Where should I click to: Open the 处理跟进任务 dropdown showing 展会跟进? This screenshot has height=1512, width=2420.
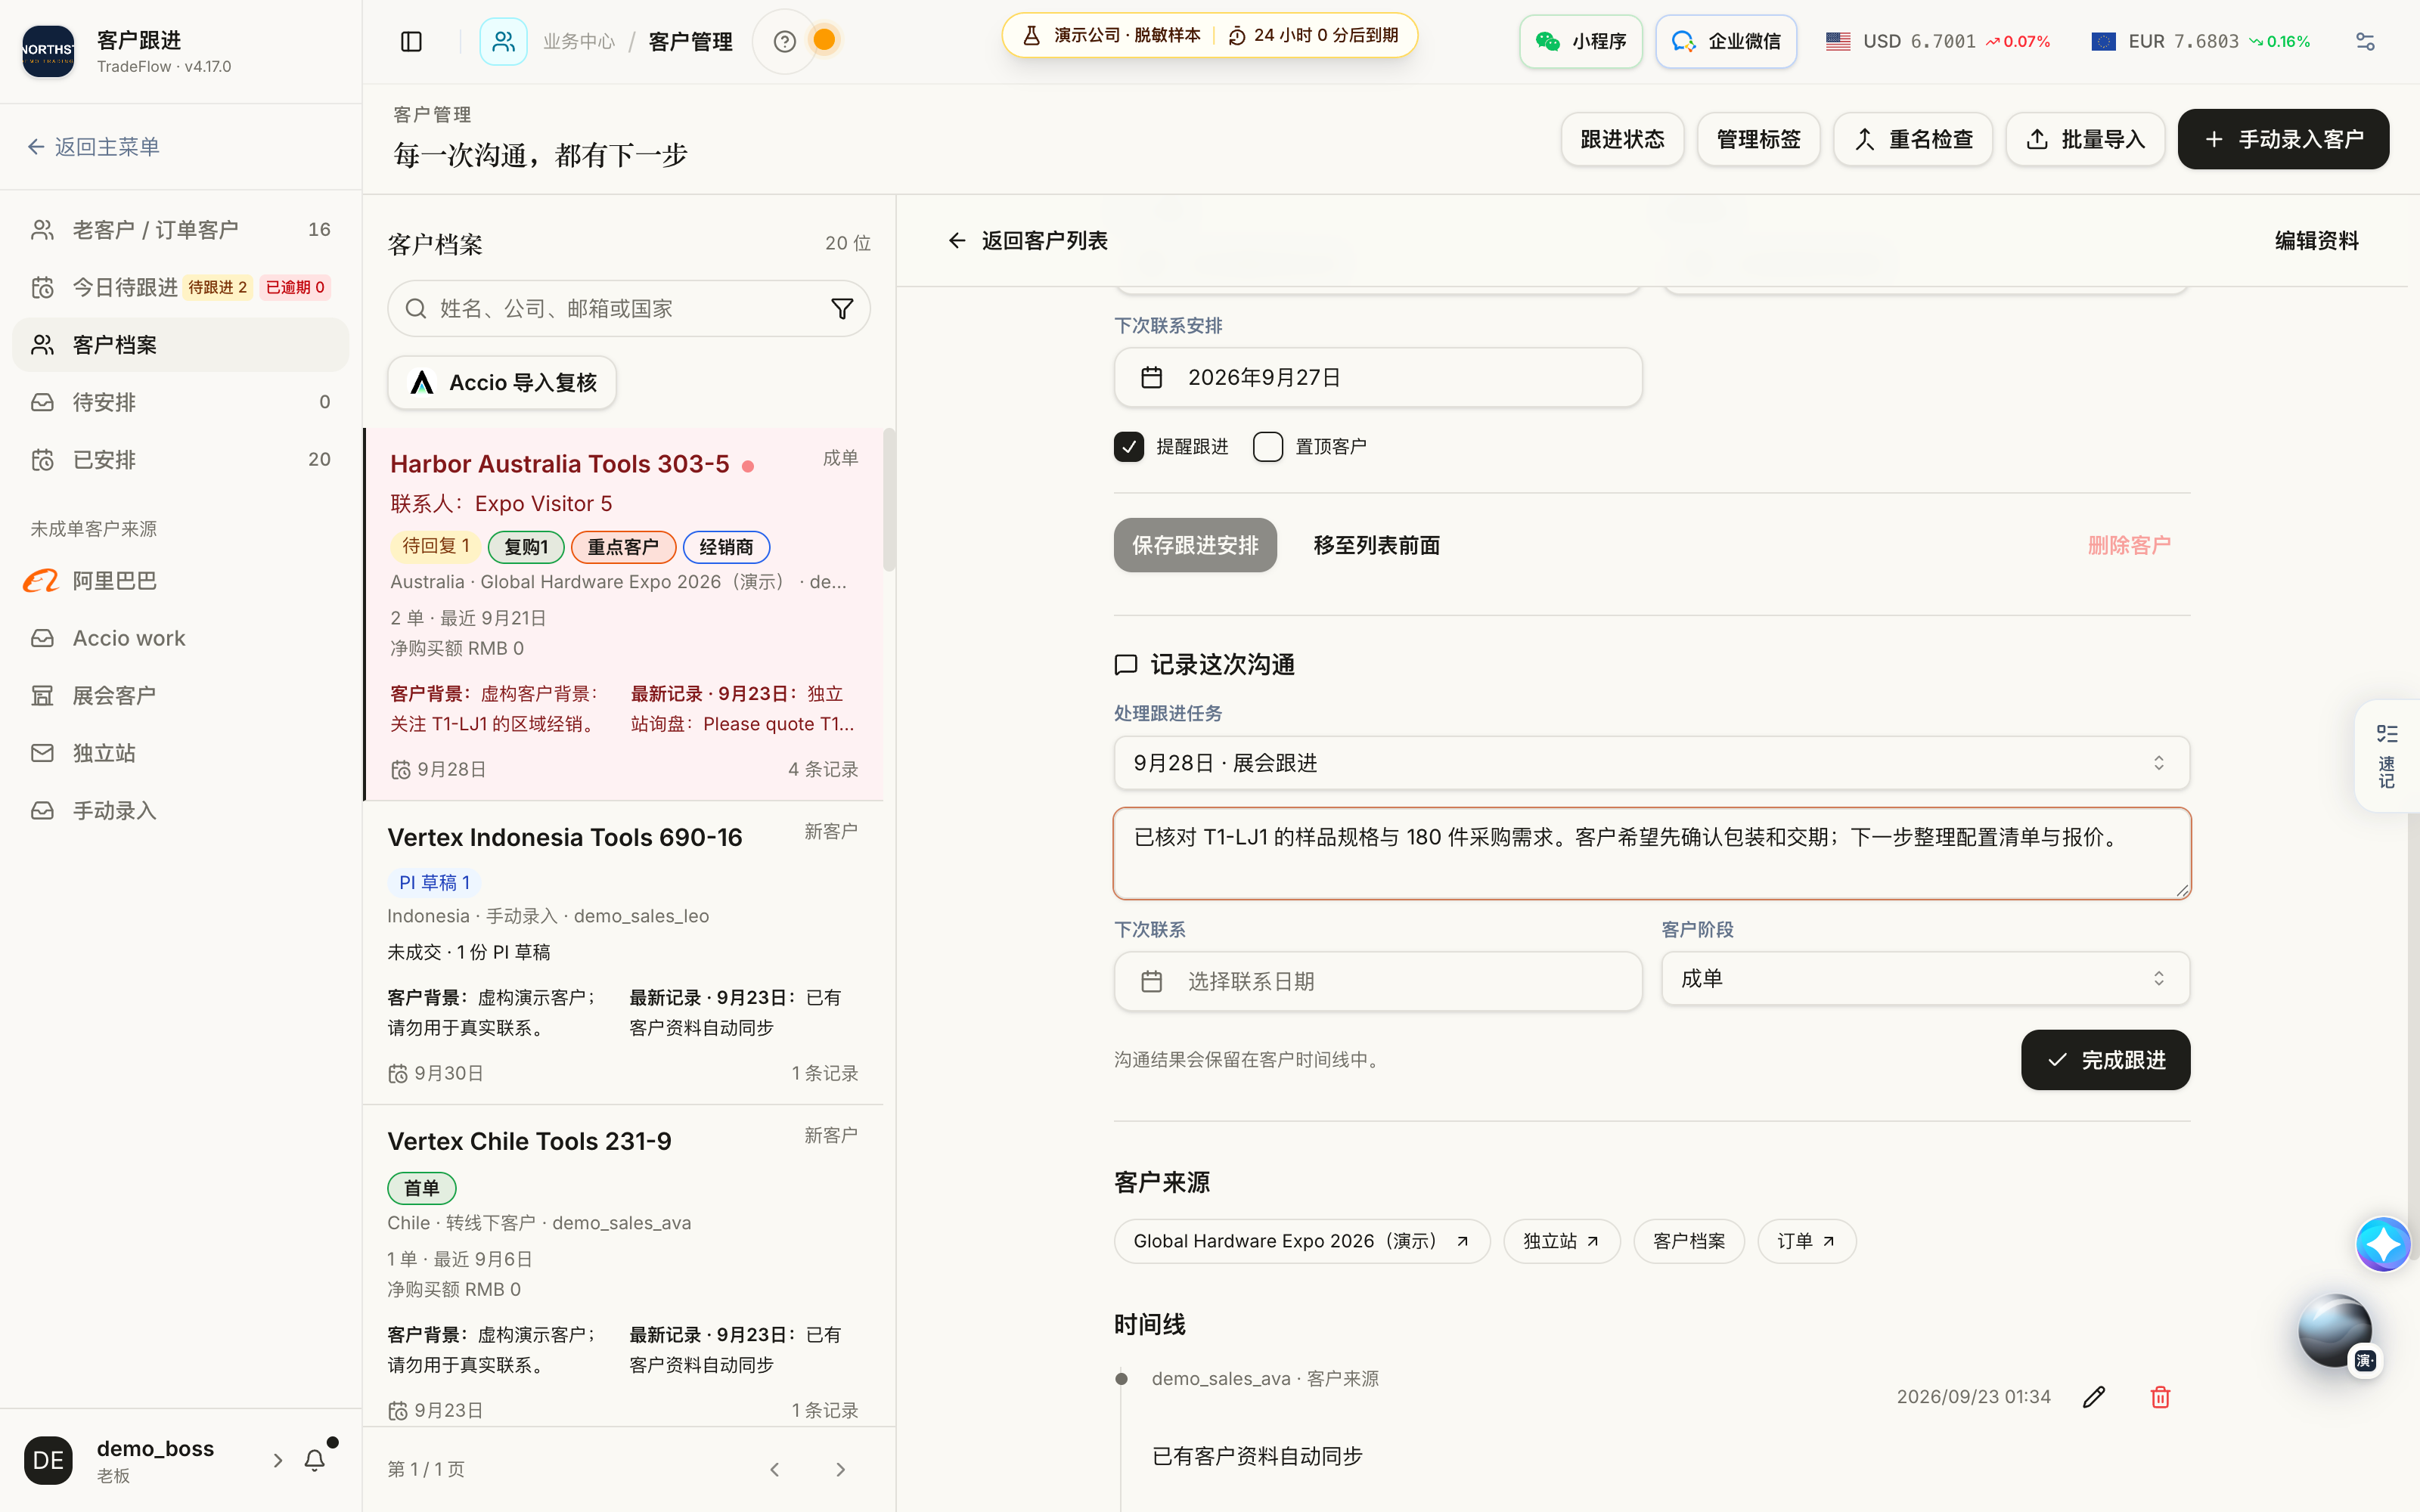point(1651,763)
